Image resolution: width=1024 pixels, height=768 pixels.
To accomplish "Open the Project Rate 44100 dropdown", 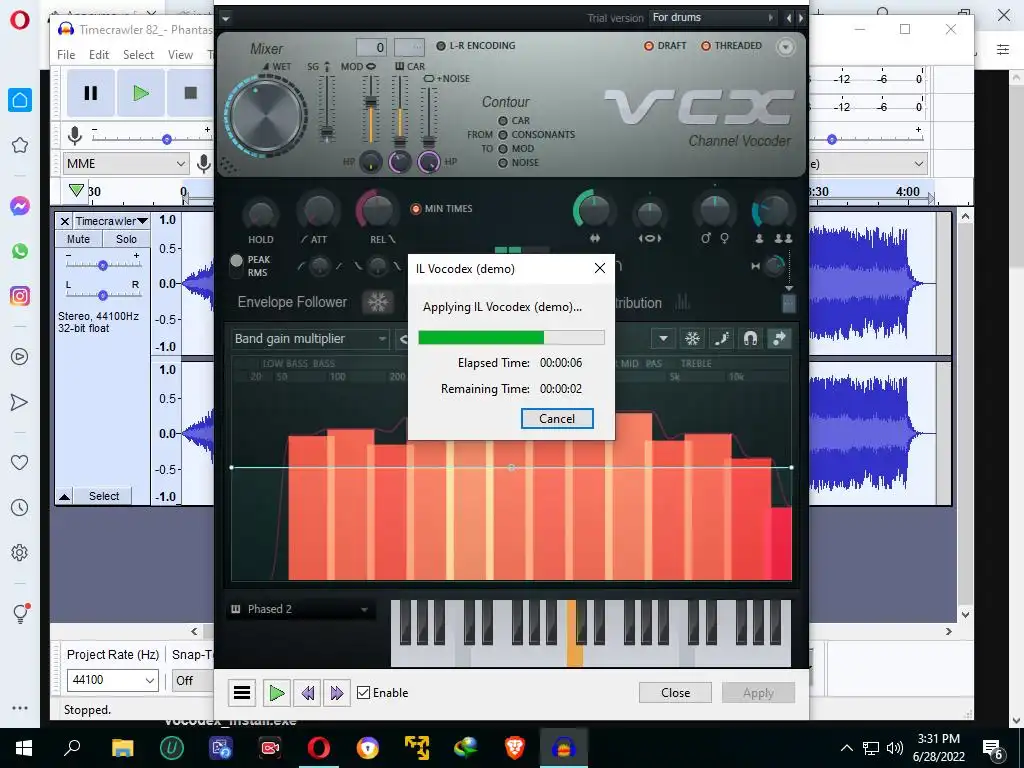I will [112, 680].
